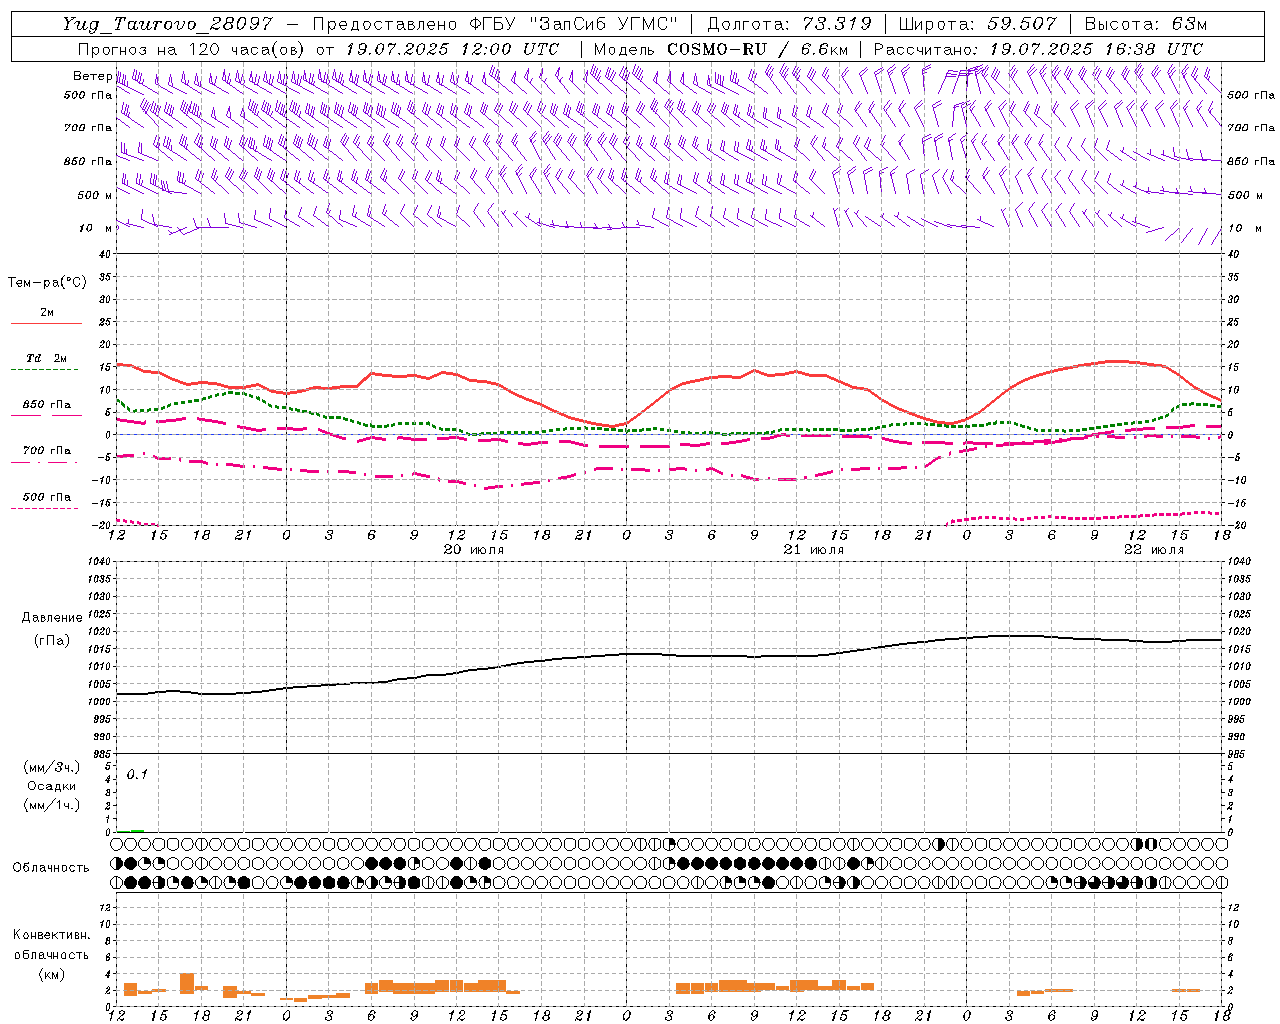The image size is (1280, 1024).
Task: Click the 0.1 precipitation amount value
Action: (137, 775)
